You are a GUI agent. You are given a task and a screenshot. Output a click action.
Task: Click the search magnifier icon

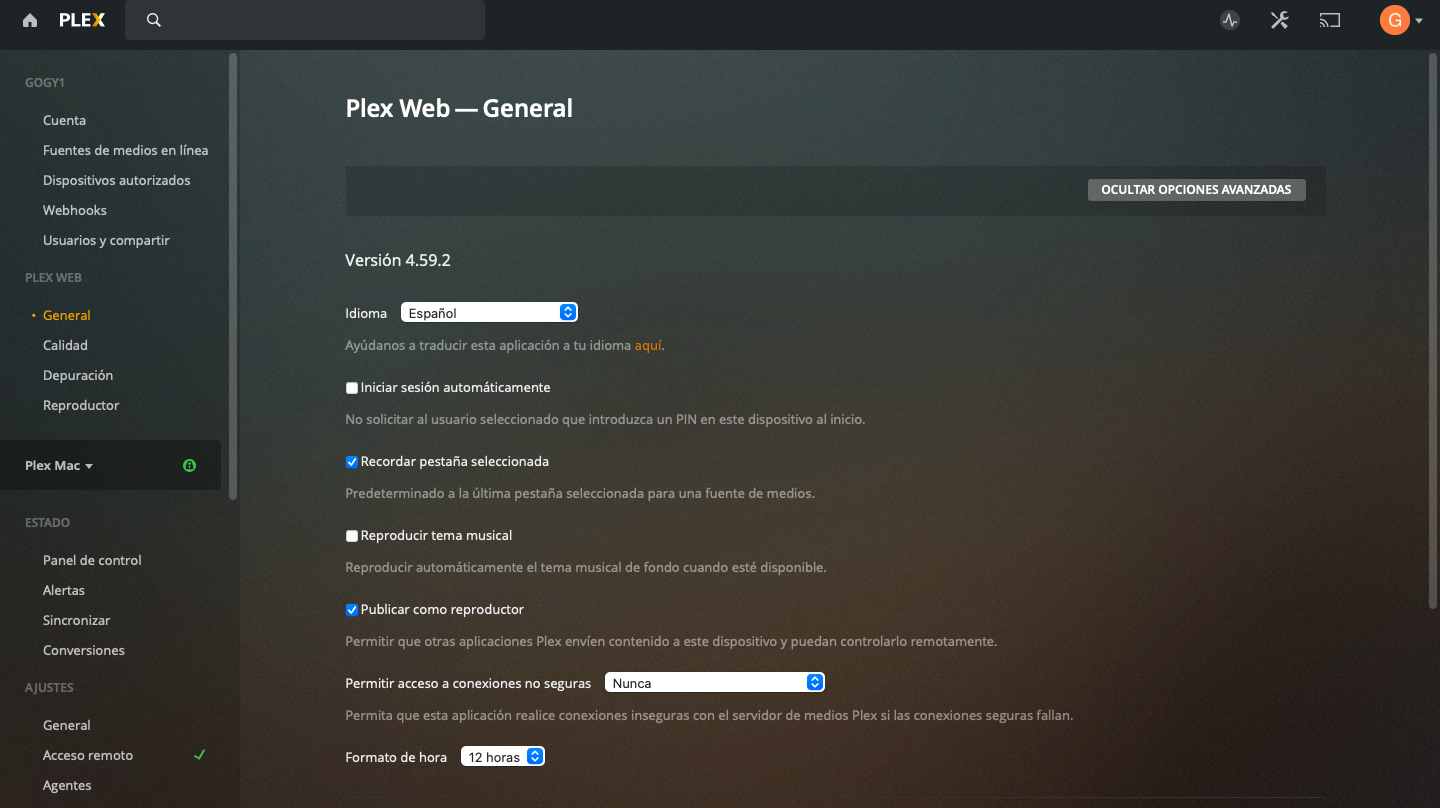(x=153, y=20)
